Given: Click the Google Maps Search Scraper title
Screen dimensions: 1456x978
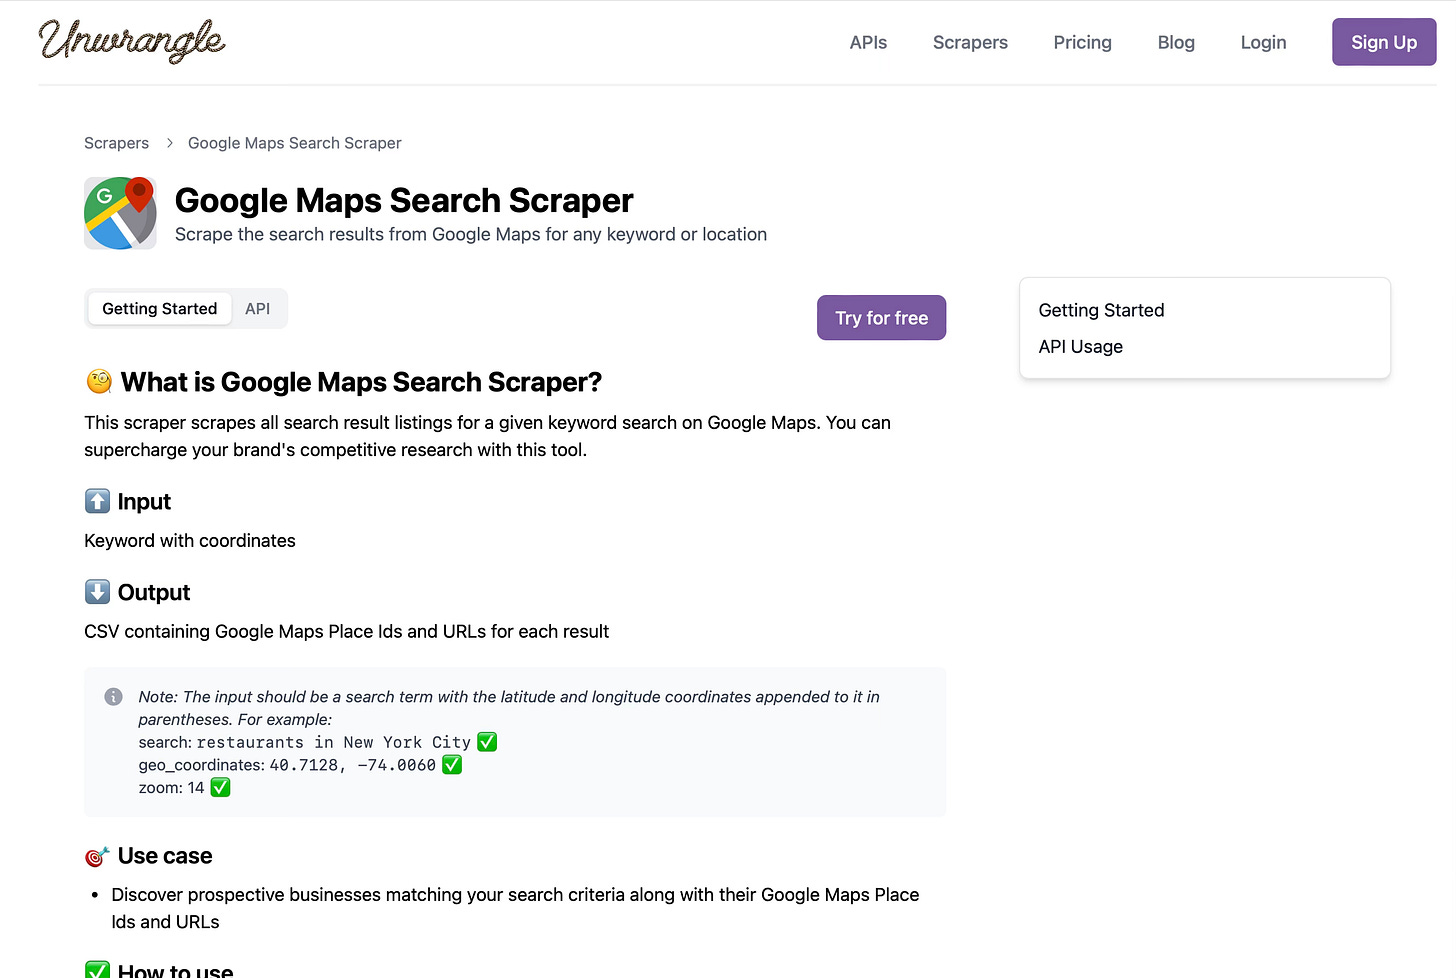Looking at the screenshot, I should 404,201.
